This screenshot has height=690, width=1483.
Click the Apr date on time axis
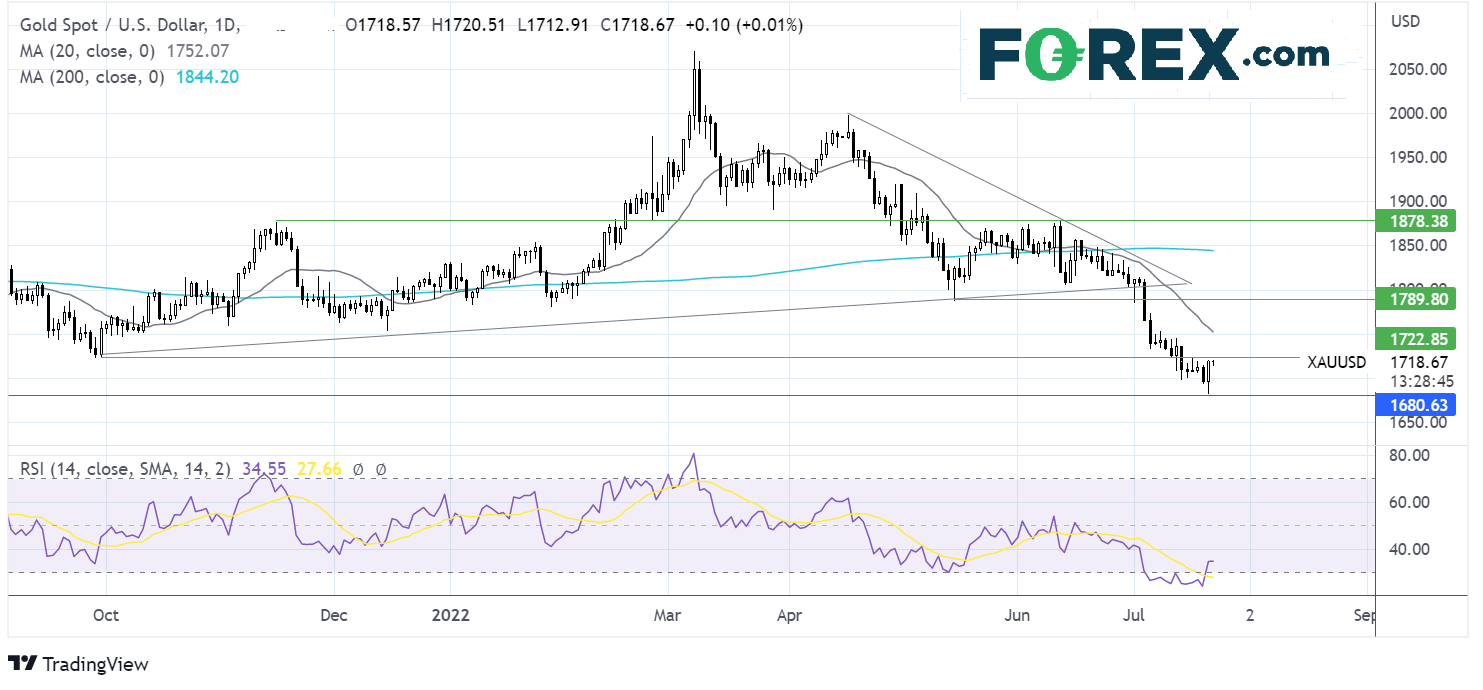789,614
